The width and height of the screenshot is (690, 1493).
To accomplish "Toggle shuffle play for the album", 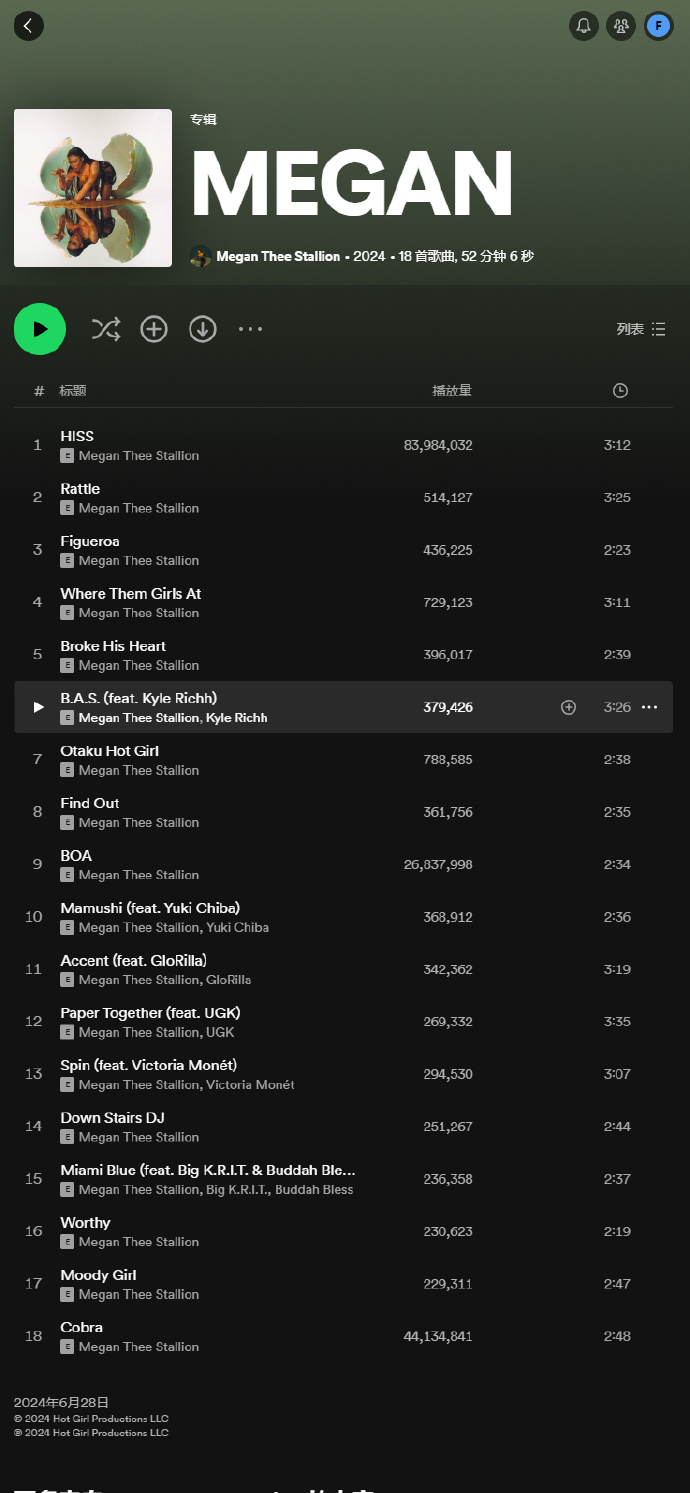I will point(106,329).
